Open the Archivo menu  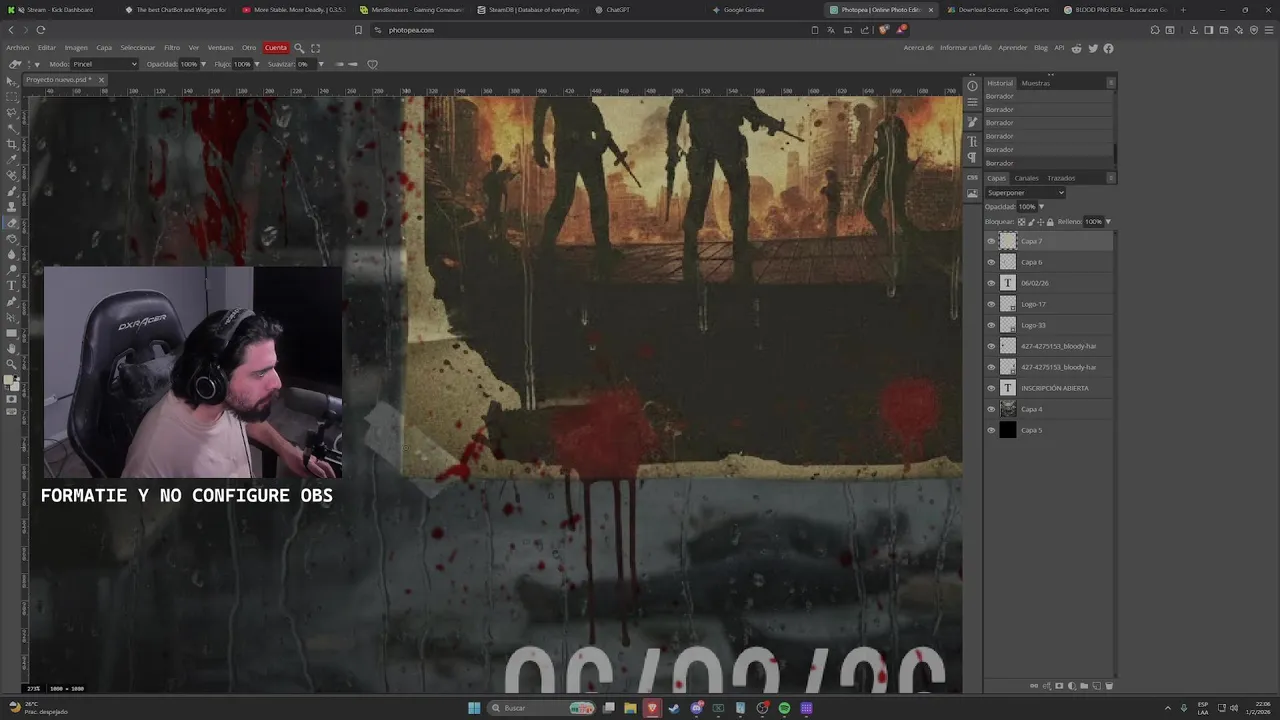pyautogui.click(x=17, y=48)
